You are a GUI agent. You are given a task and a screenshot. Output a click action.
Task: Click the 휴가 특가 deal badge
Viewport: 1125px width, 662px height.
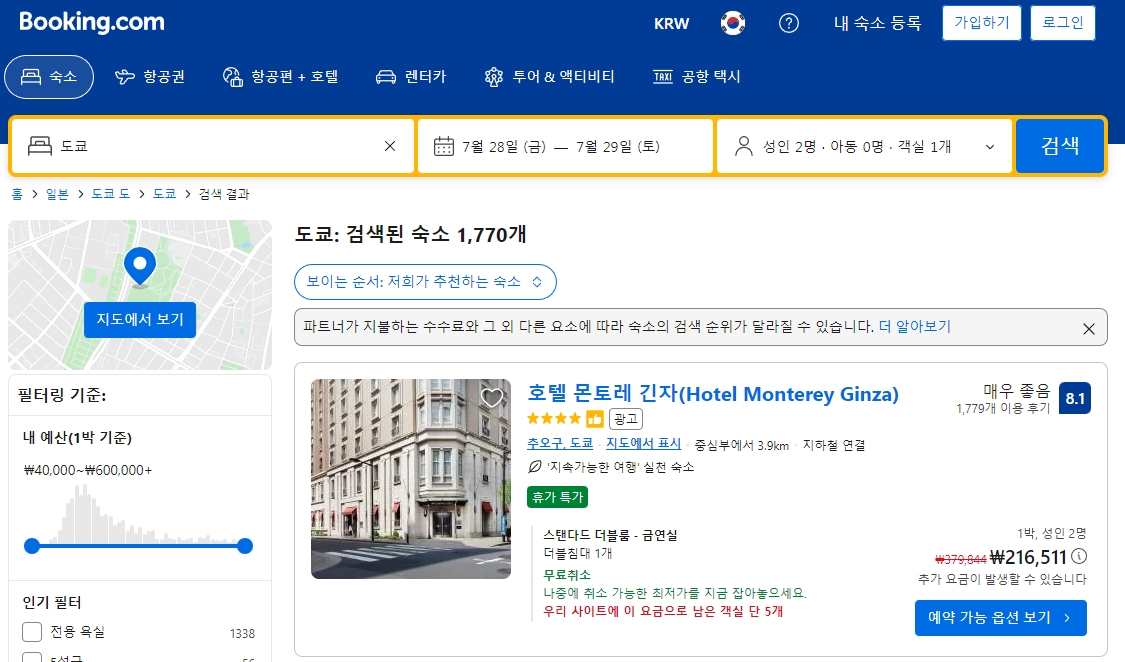[x=557, y=497]
